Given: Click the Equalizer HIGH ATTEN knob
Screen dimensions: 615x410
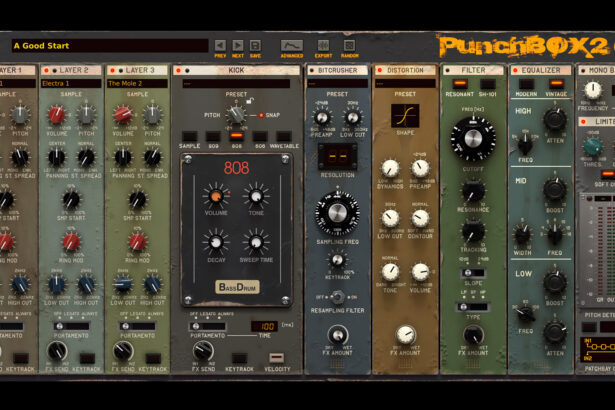Looking at the screenshot, I should click(555, 120).
